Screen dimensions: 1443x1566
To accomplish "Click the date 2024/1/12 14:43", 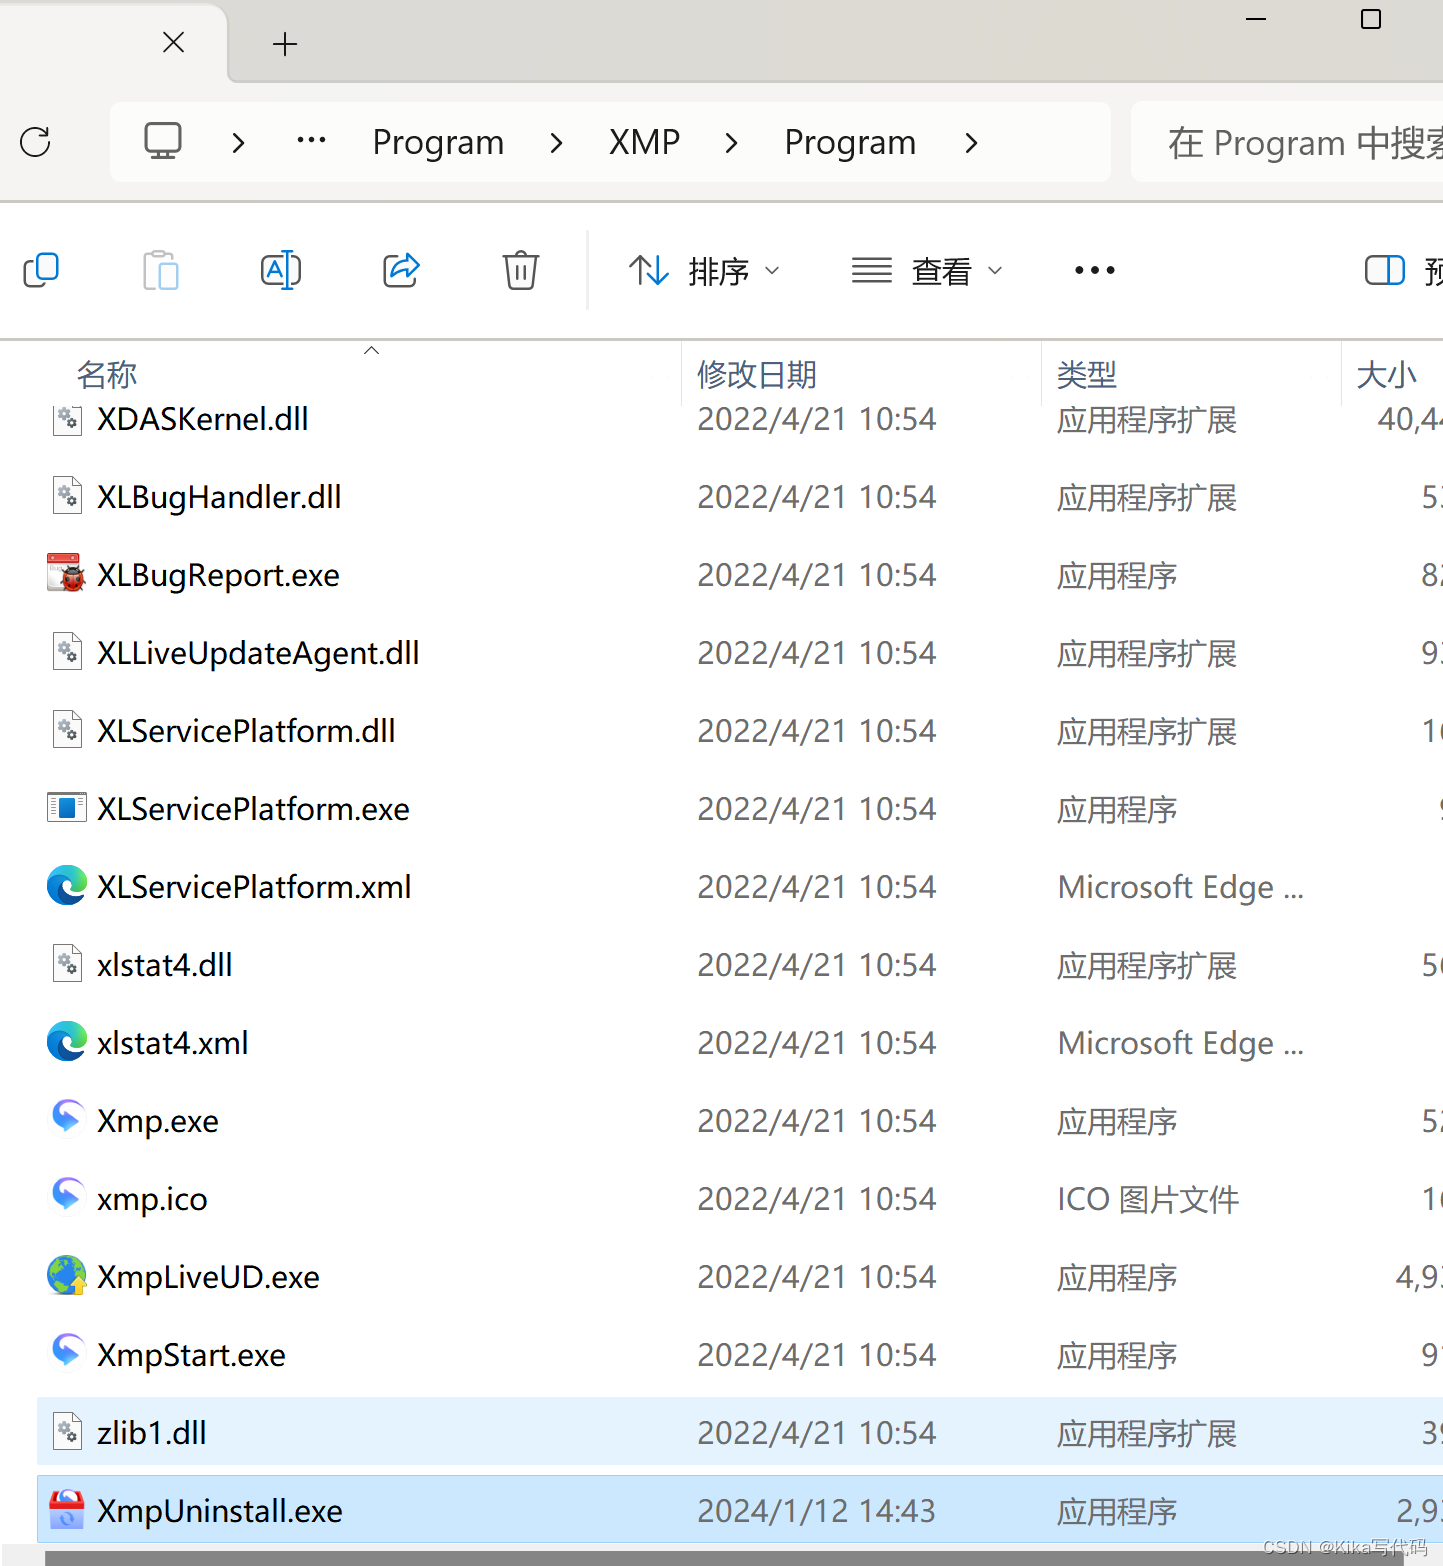I will coord(816,1511).
